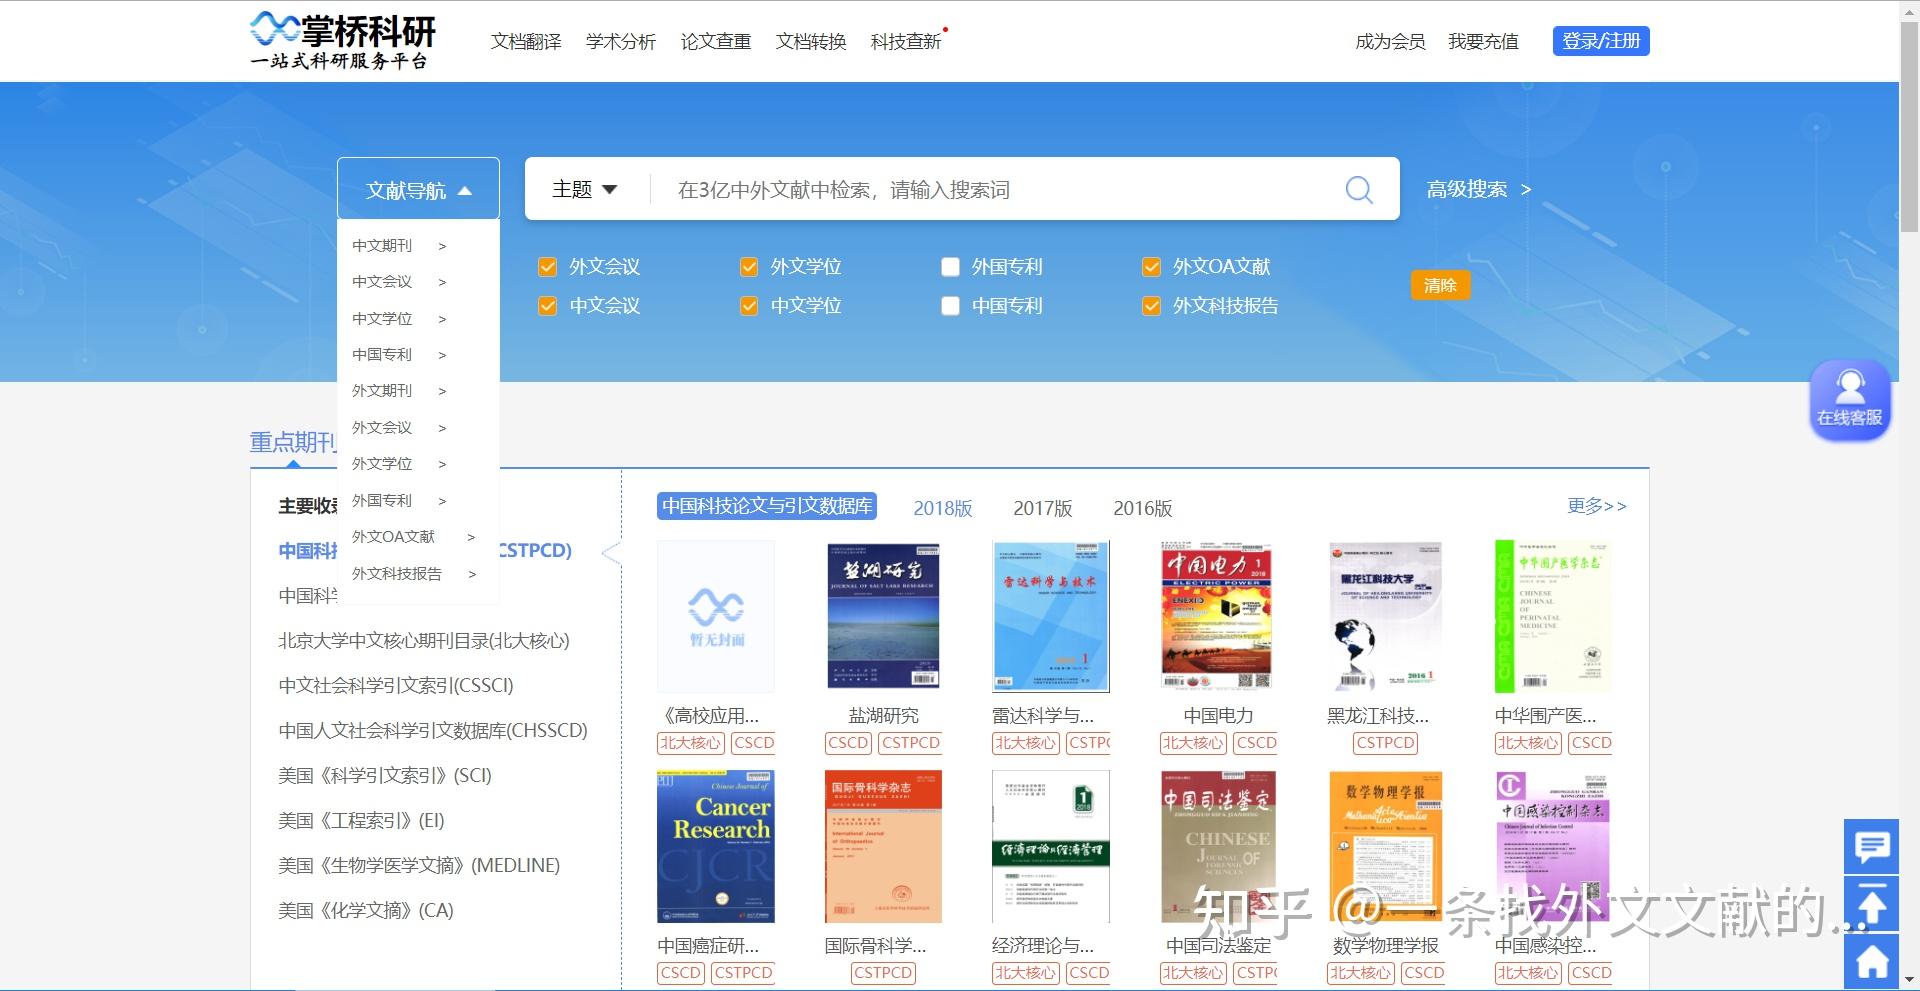The width and height of the screenshot is (1920, 991).
Task: Collapse the 文献导航 dropdown
Action: point(418,189)
